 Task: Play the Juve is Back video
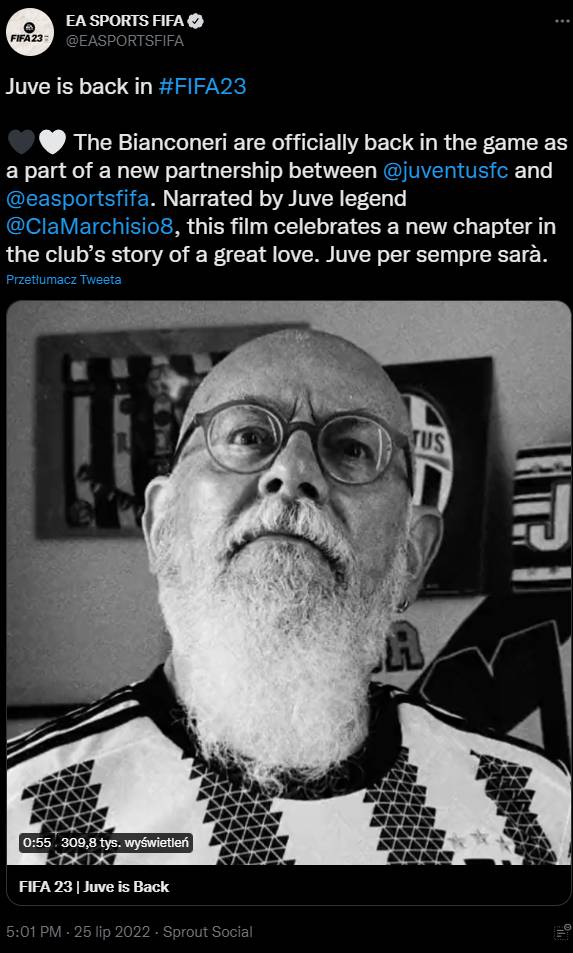289,582
